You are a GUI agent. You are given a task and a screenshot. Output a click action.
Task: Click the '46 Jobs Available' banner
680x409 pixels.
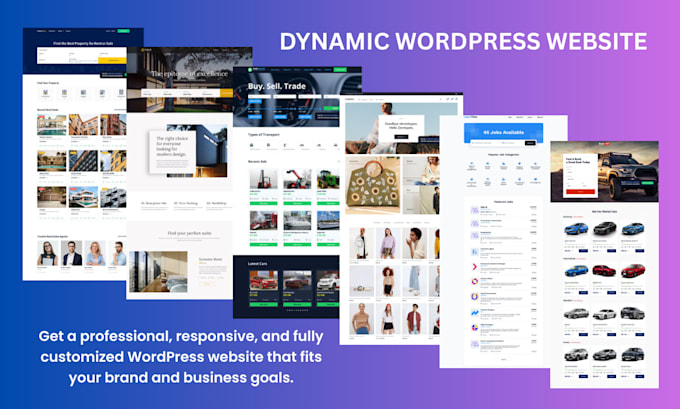503,132
